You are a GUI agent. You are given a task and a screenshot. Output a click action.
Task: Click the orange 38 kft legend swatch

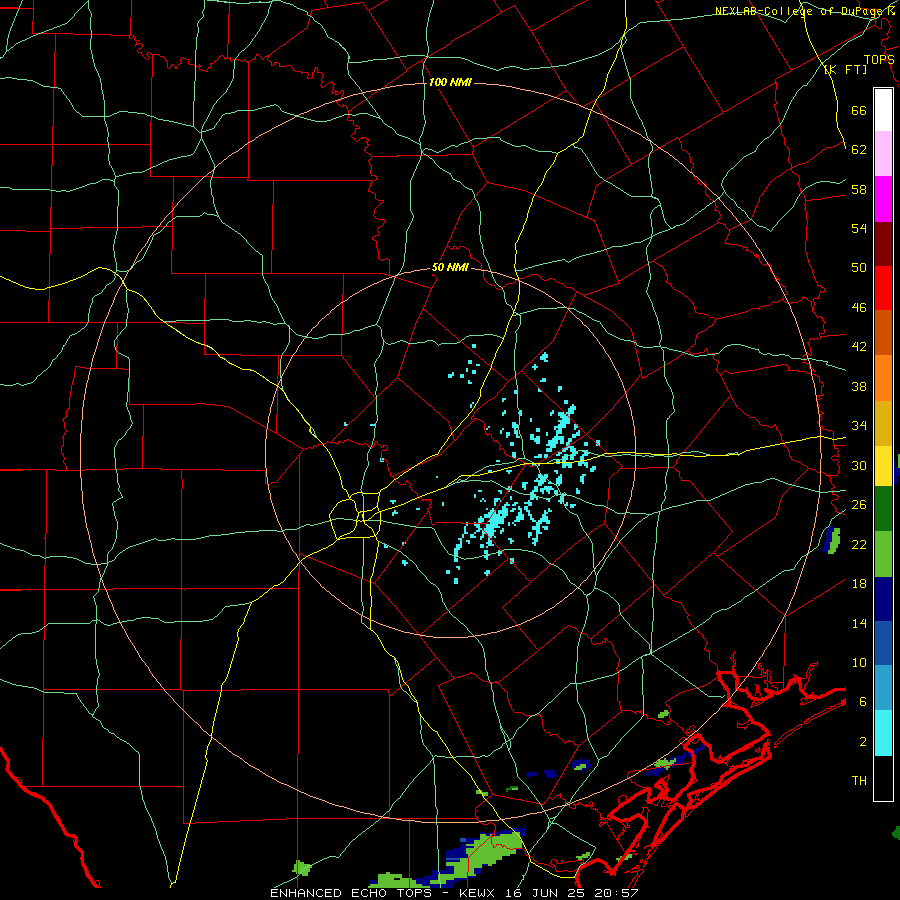883,378
